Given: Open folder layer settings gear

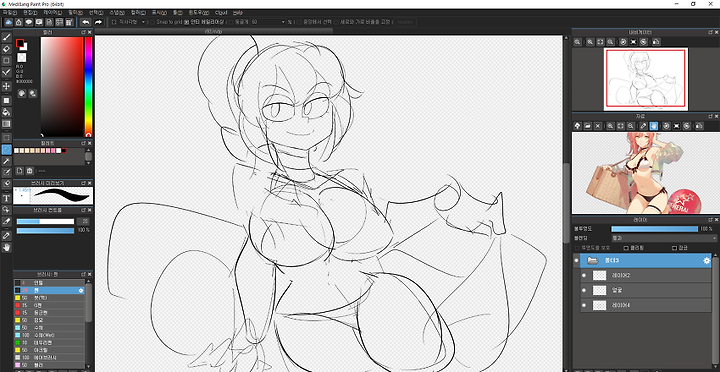Looking at the screenshot, I should tap(707, 261).
